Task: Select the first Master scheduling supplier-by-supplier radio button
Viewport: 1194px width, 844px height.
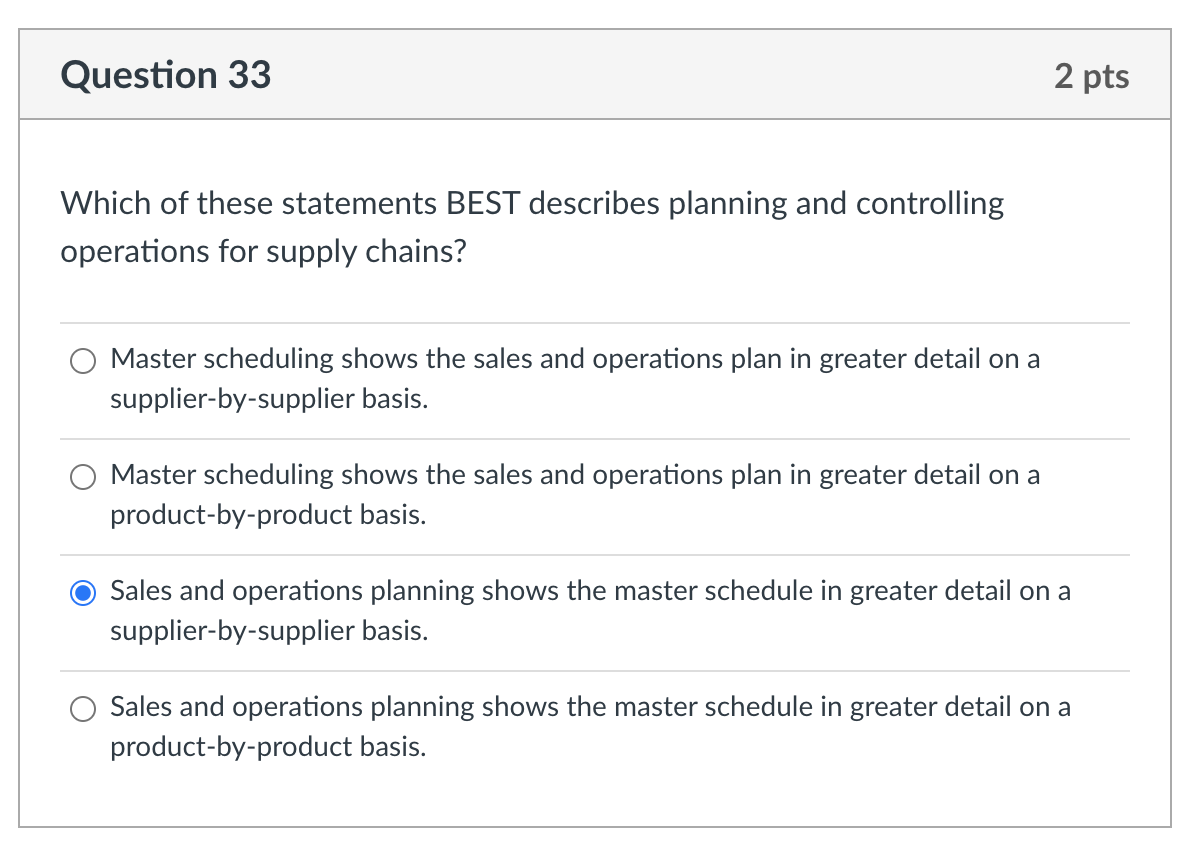Action: [x=83, y=361]
